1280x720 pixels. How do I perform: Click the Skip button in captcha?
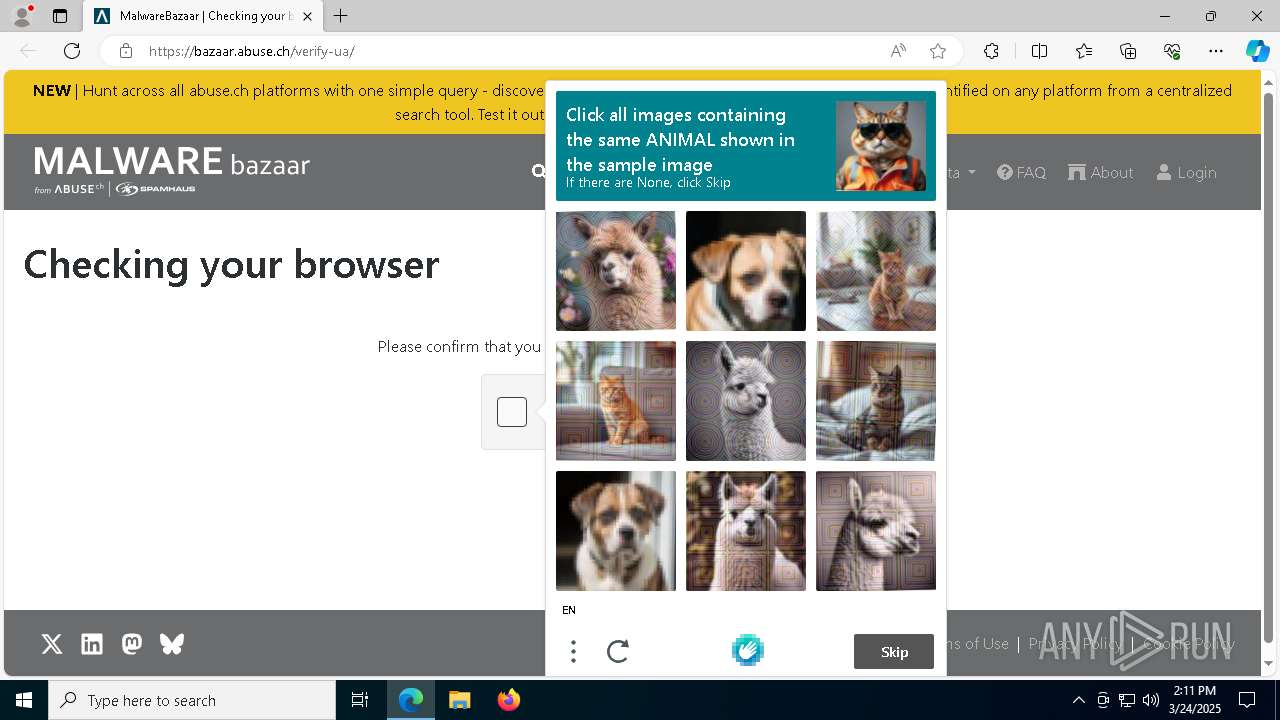click(x=894, y=652)
